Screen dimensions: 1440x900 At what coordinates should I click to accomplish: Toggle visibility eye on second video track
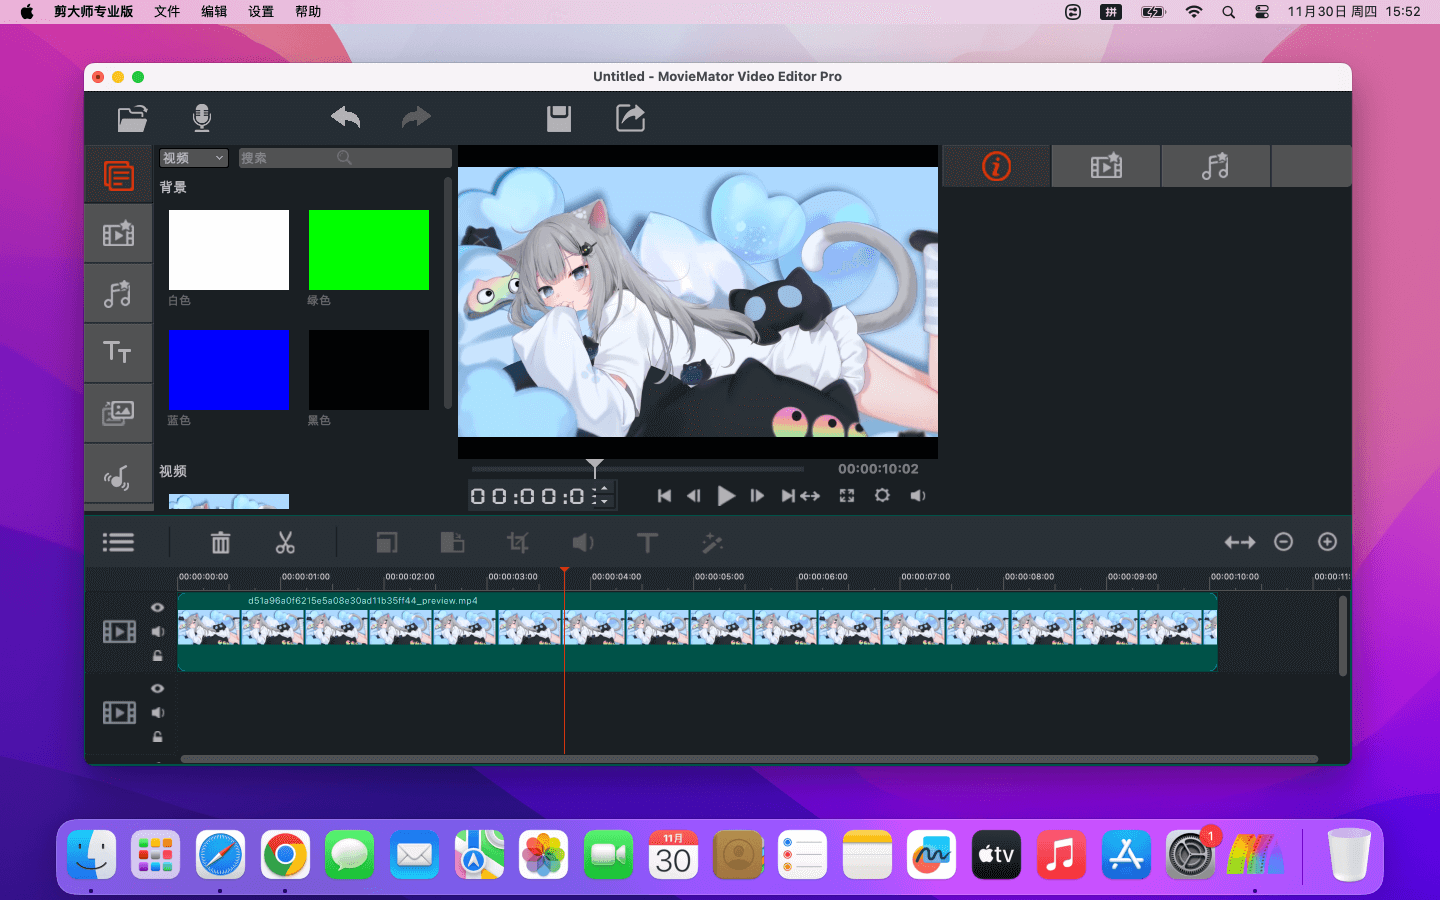point(157,688)
